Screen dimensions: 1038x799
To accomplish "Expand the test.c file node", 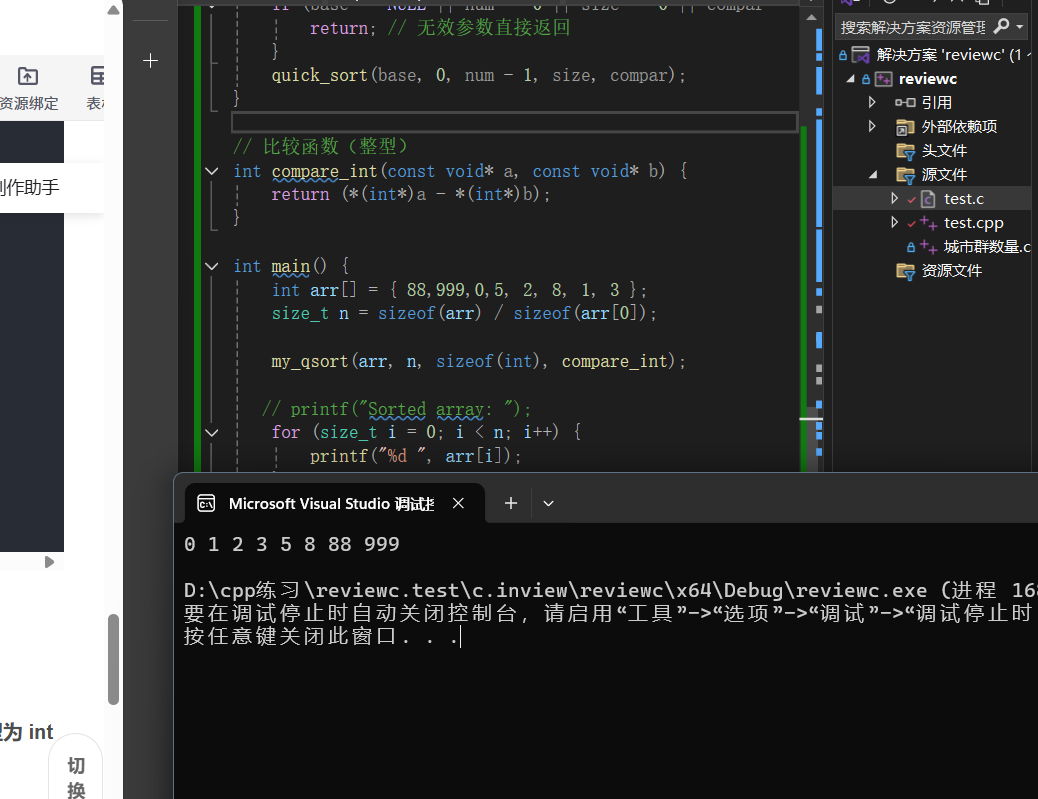I will pos(894,199).
